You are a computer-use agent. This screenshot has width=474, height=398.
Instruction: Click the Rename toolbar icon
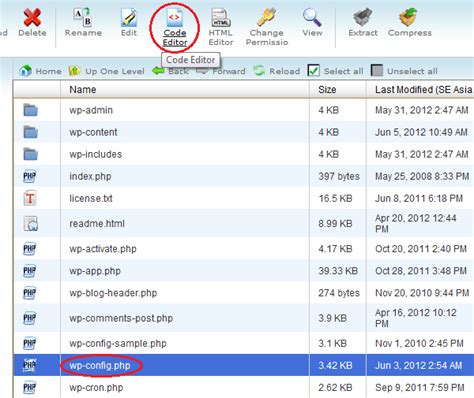(x=82, y=17)
